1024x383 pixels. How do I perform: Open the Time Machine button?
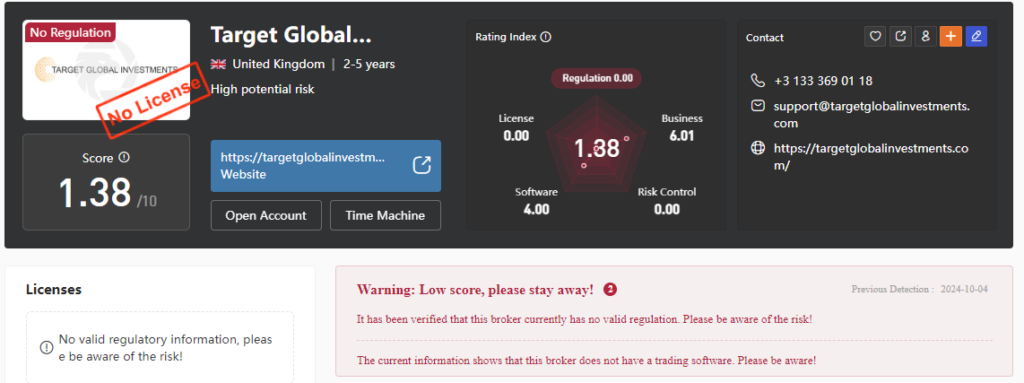385,215
